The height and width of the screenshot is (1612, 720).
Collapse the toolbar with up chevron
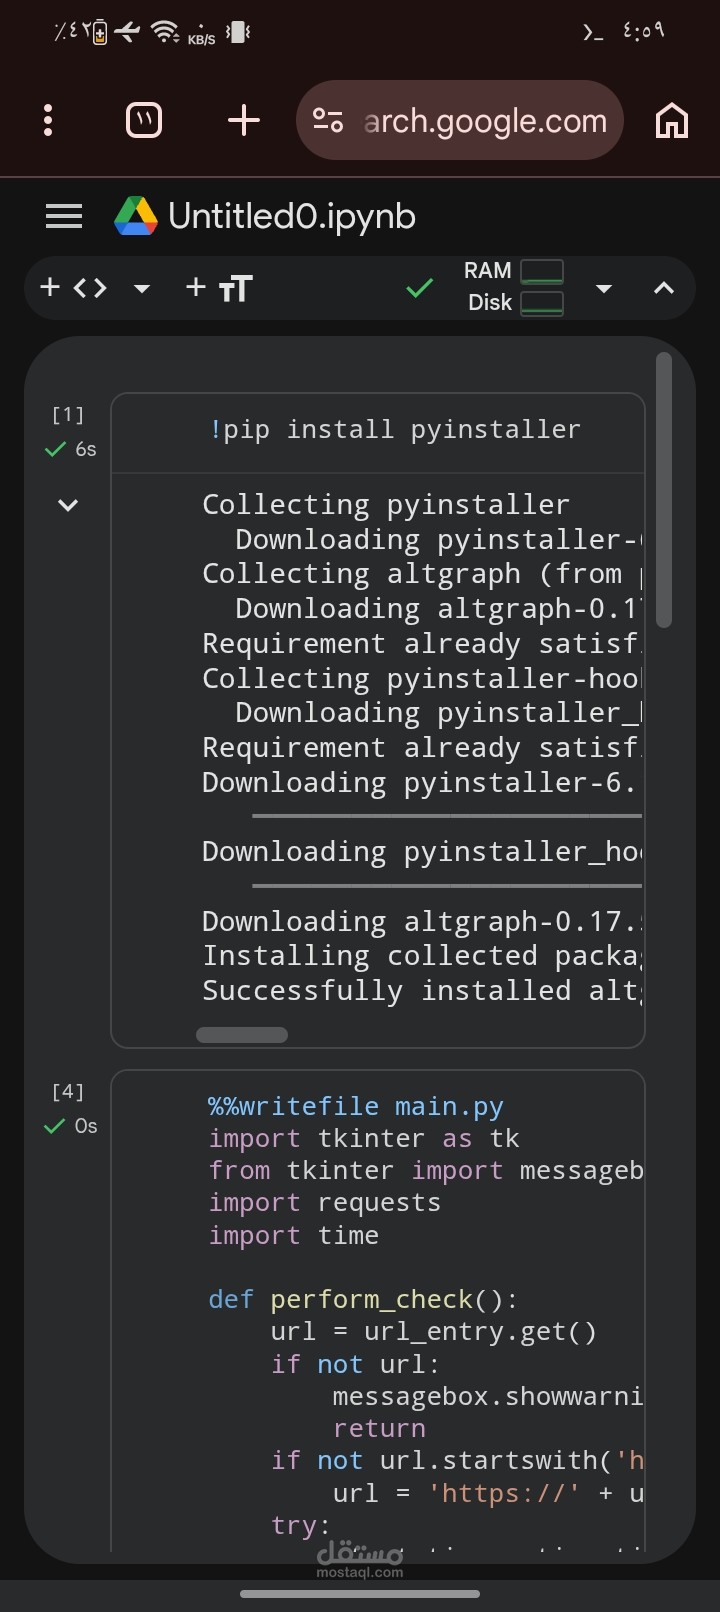[664, 288]
